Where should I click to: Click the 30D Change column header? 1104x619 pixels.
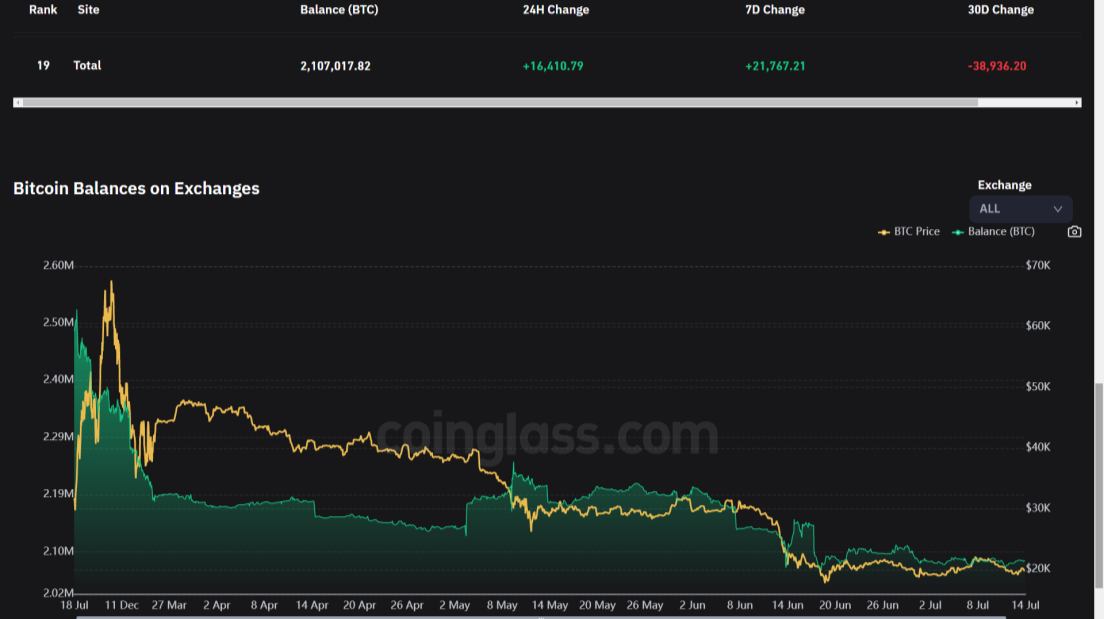(x=1001, y=9)
